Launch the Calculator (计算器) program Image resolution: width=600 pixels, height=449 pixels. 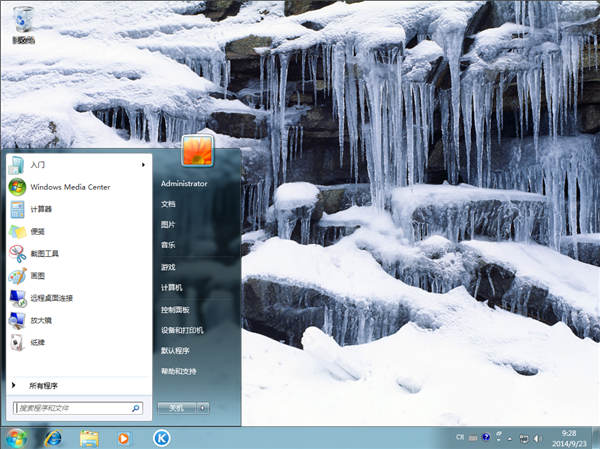pos(40,209)
